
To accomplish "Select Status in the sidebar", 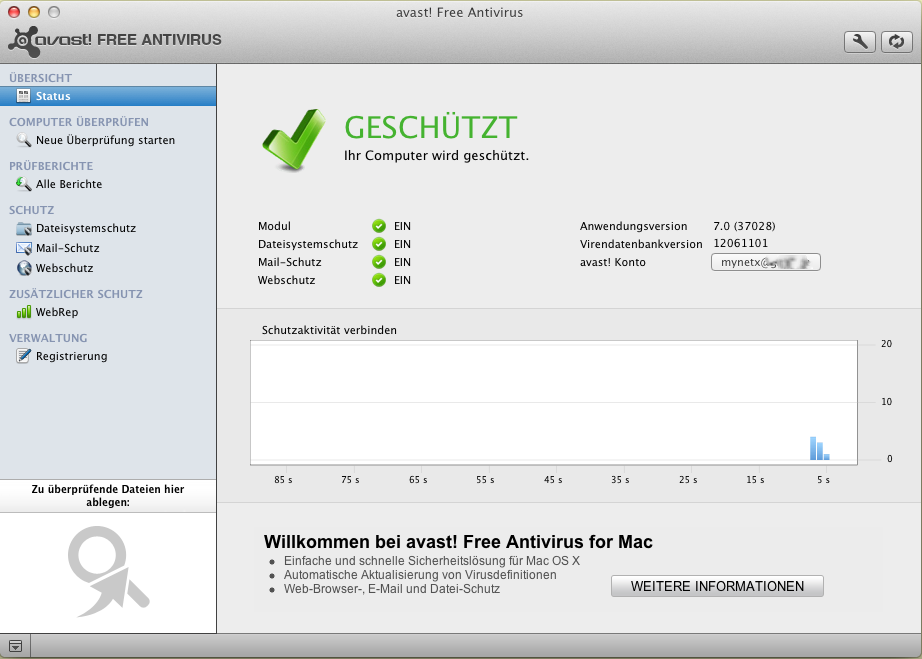I will [x=108, y=96].
